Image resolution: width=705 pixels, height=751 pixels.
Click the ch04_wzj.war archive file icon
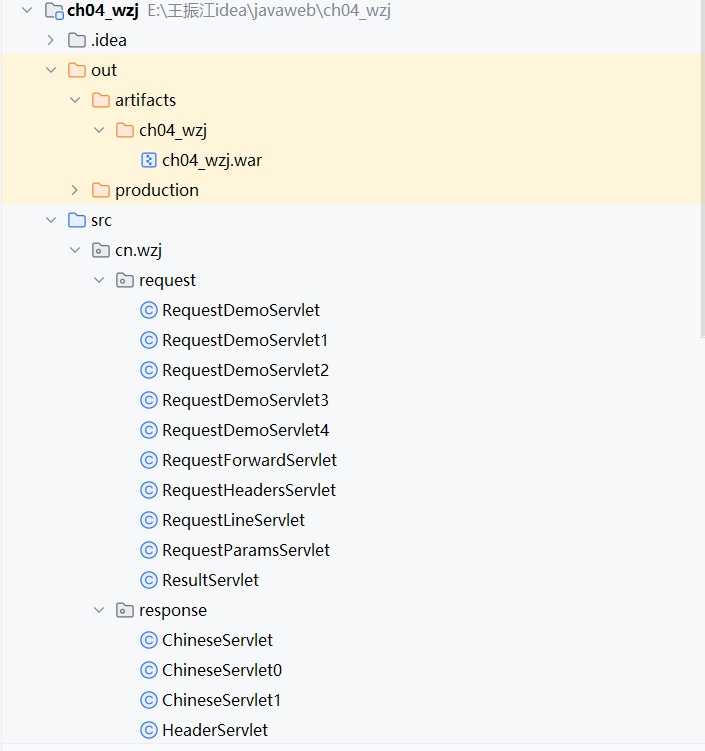(149, 160)
